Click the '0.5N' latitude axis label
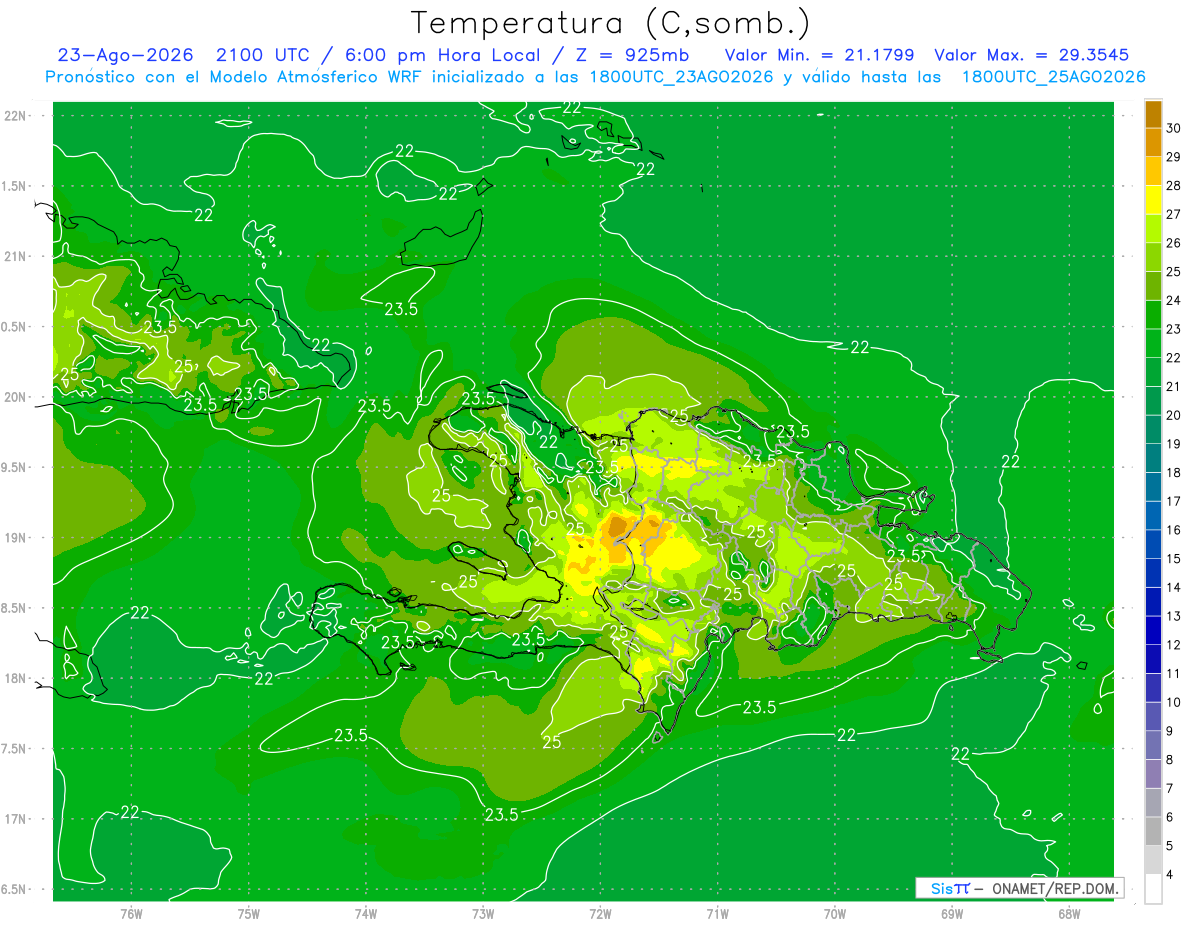This screenshot has width=1200, height=927. pyautogui.click(x=15, y=327)
